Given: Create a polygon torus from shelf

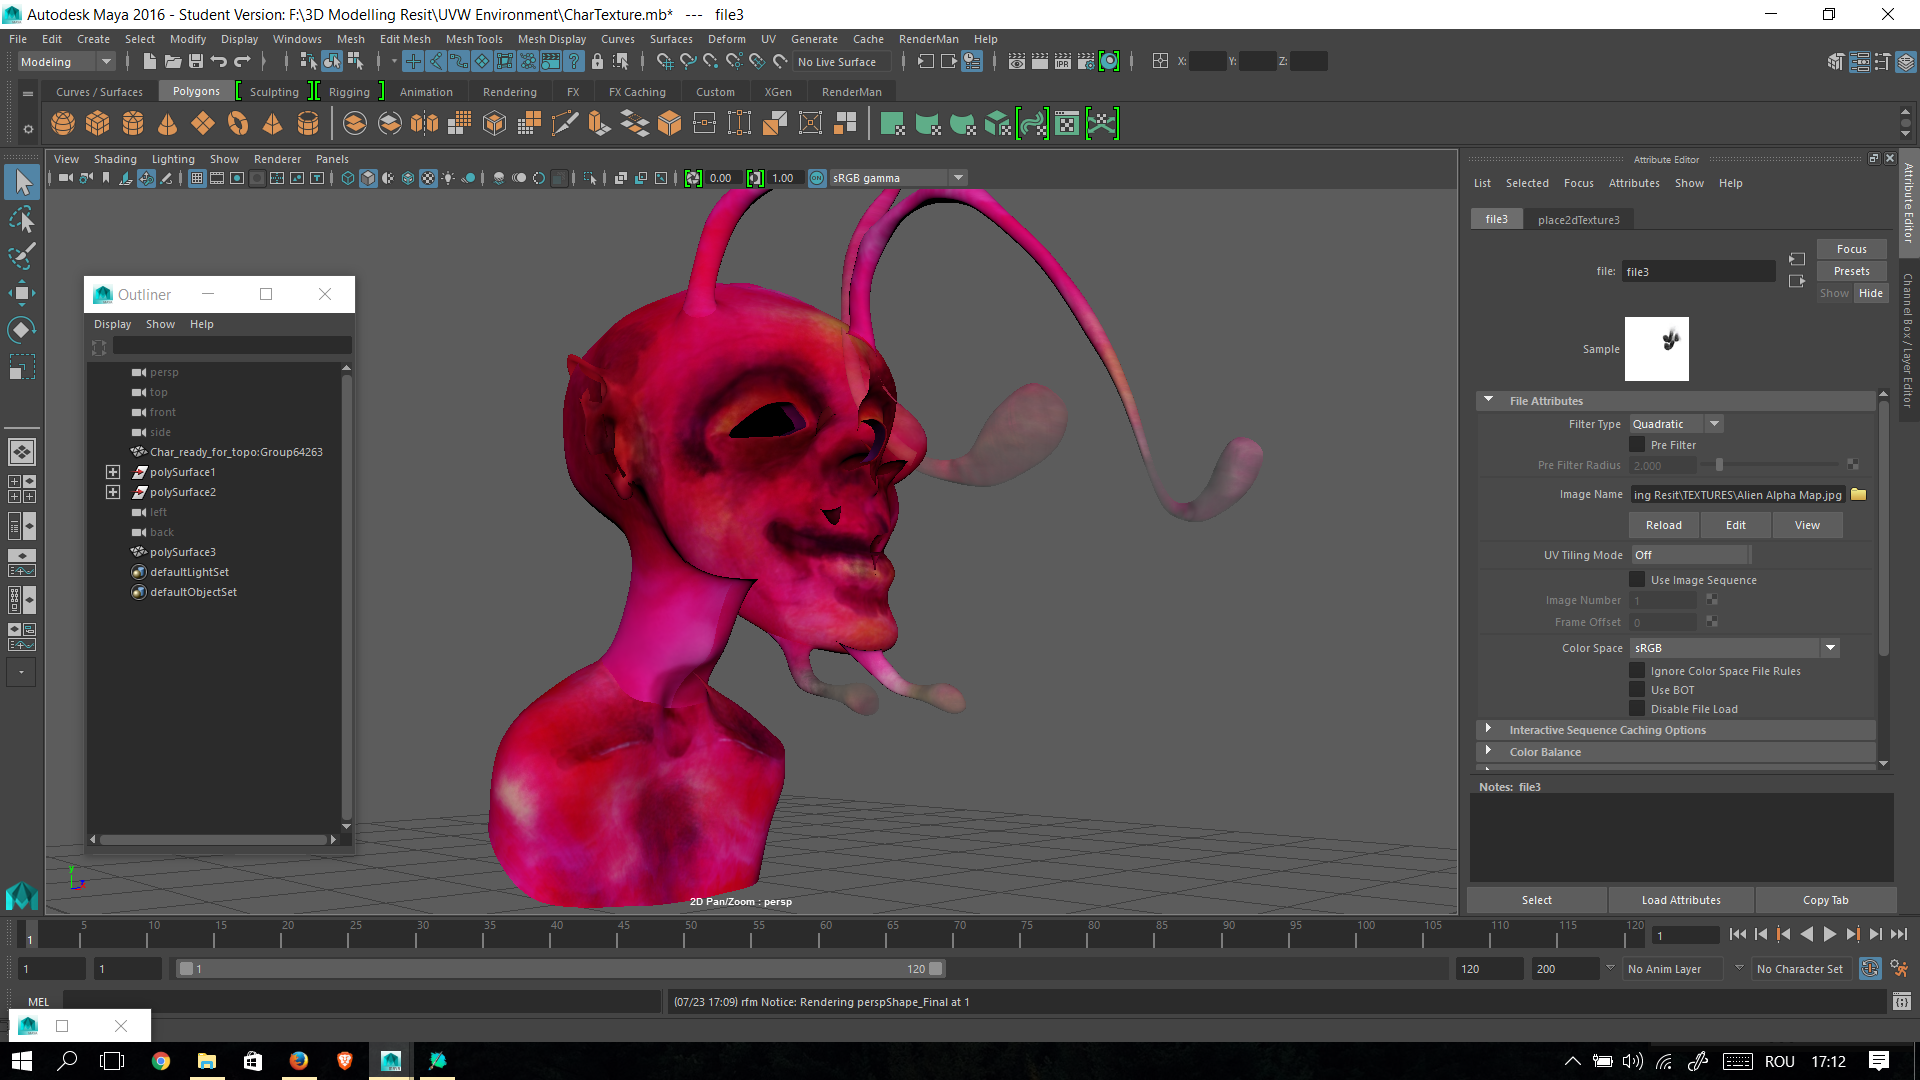Looking at the screenshot, I should click(x=238, y=123).
